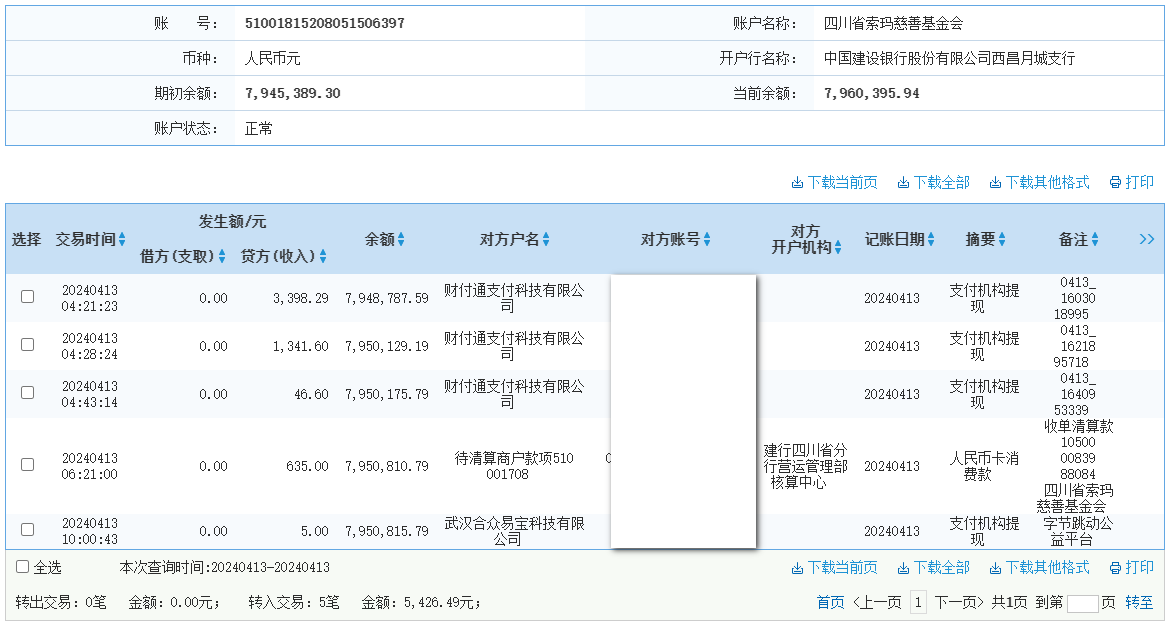Click bottom 下载全部 link
Viewport: 1167px width, 622px height.
click(933, 568)
